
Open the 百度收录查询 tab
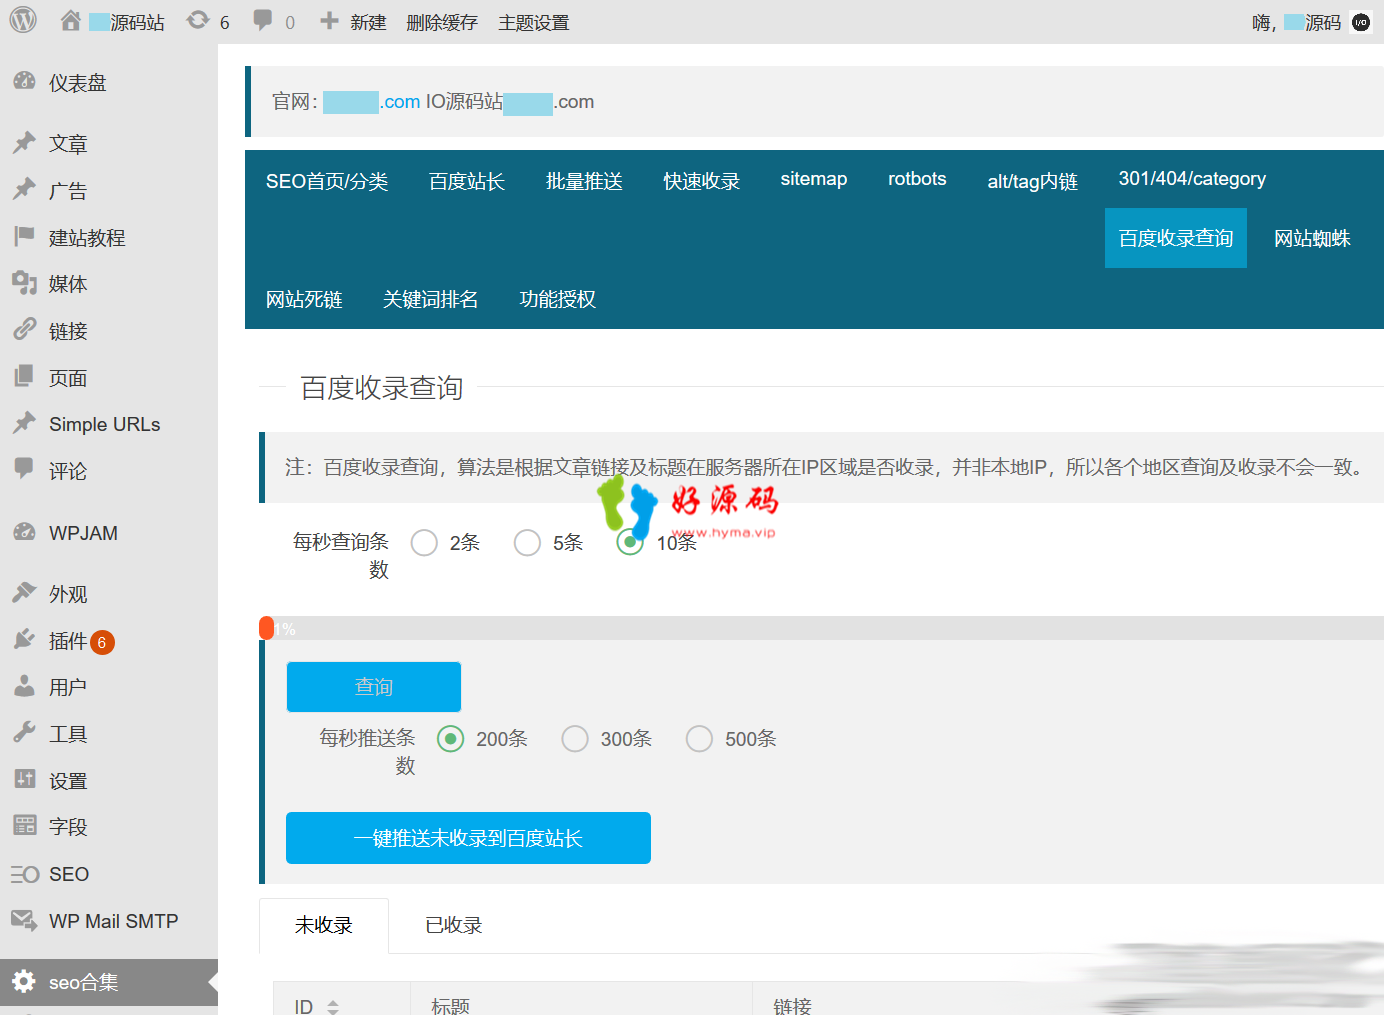(x=1176, y=238)
